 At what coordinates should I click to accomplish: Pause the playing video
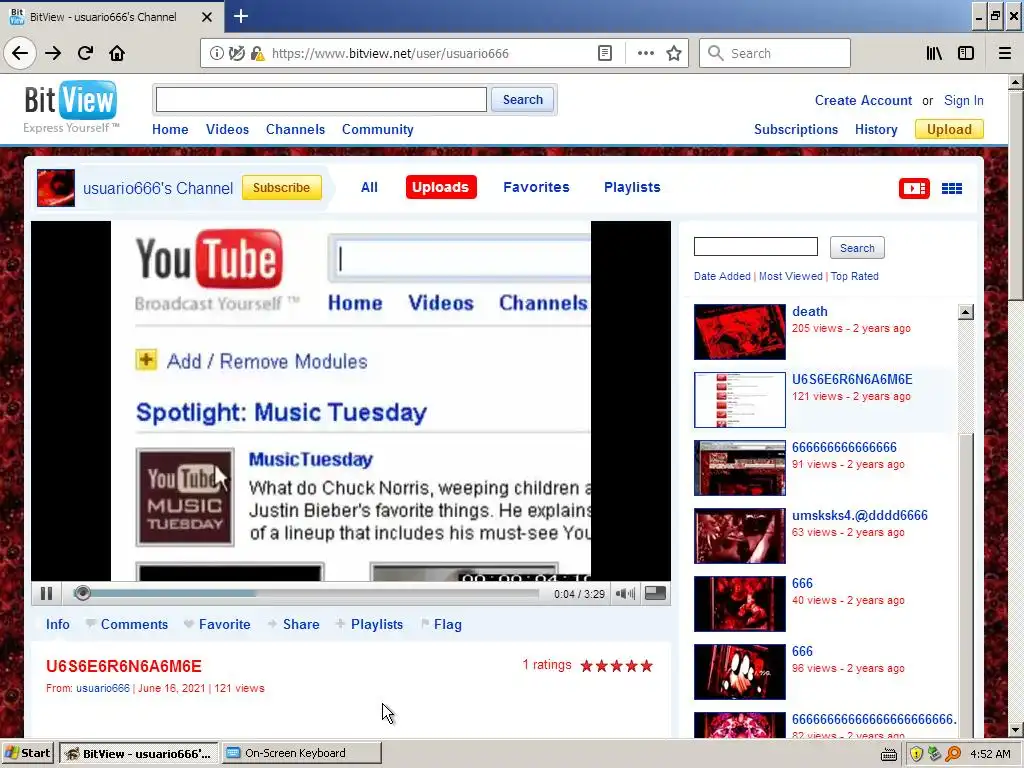point(46,594)
